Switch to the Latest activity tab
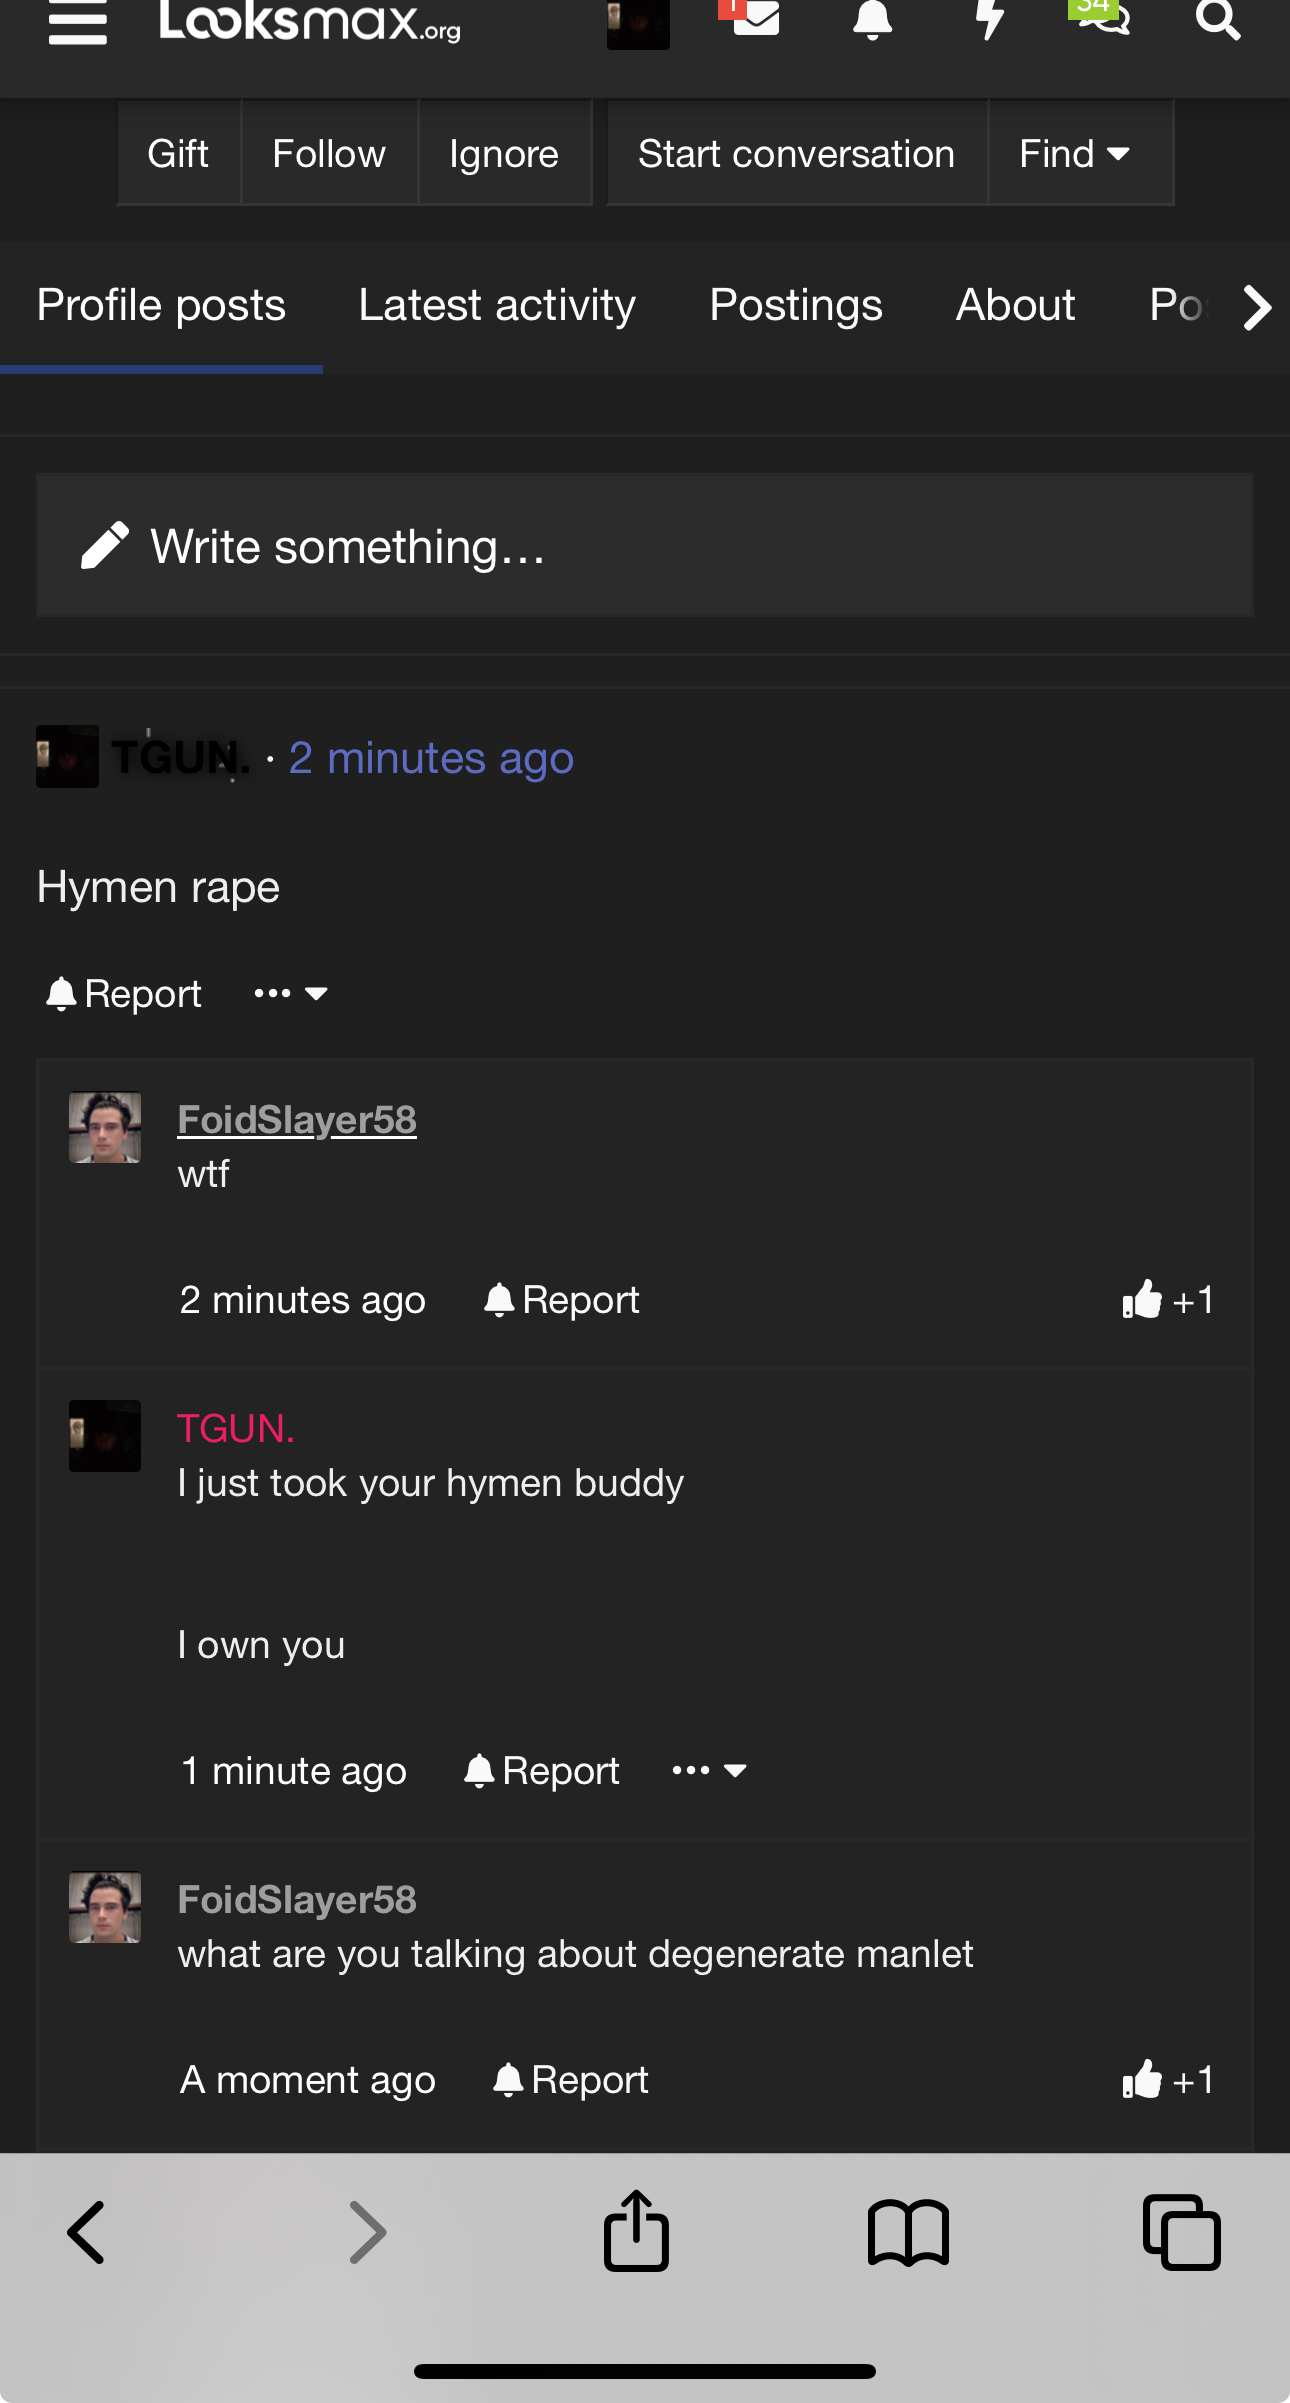This screenshot has width=1290, height=2403. (497, 305)
